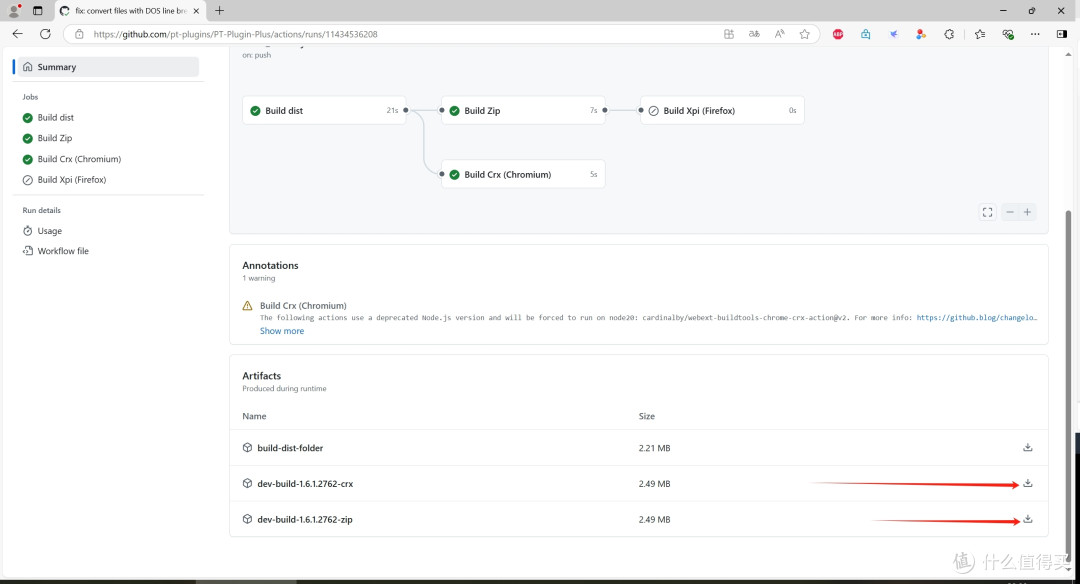Image resolution: width=1080 pixels, height=584 pixels.
Task: Open the Build Crx (Chromium) job in sidebar
Action: click(79, 159)
